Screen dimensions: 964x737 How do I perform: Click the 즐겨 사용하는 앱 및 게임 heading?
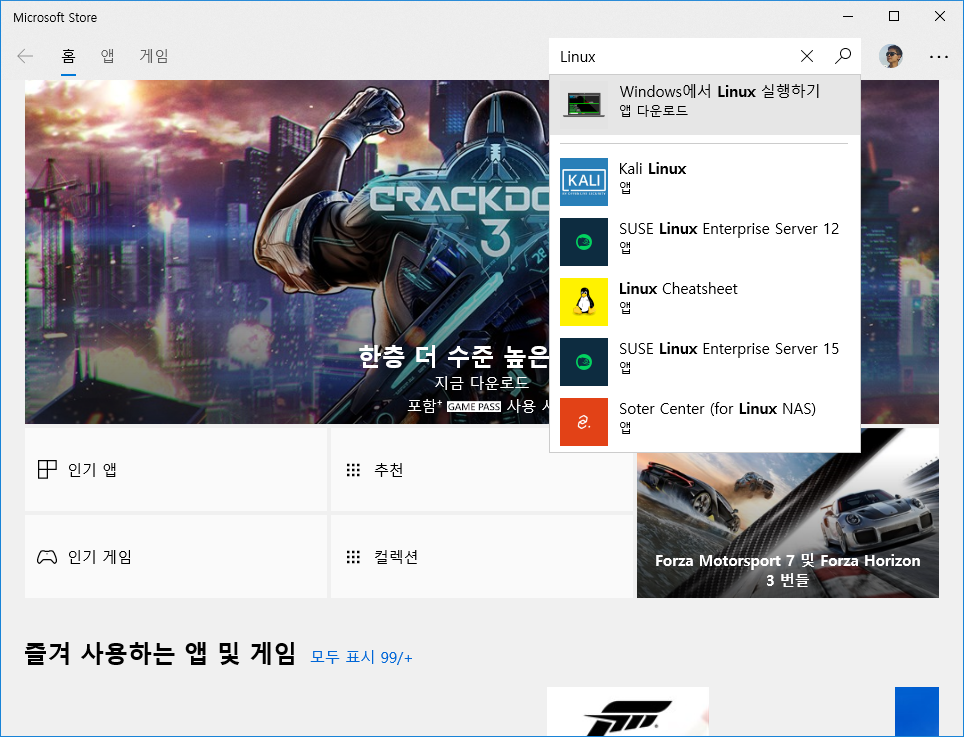click(x=160, y=653)
